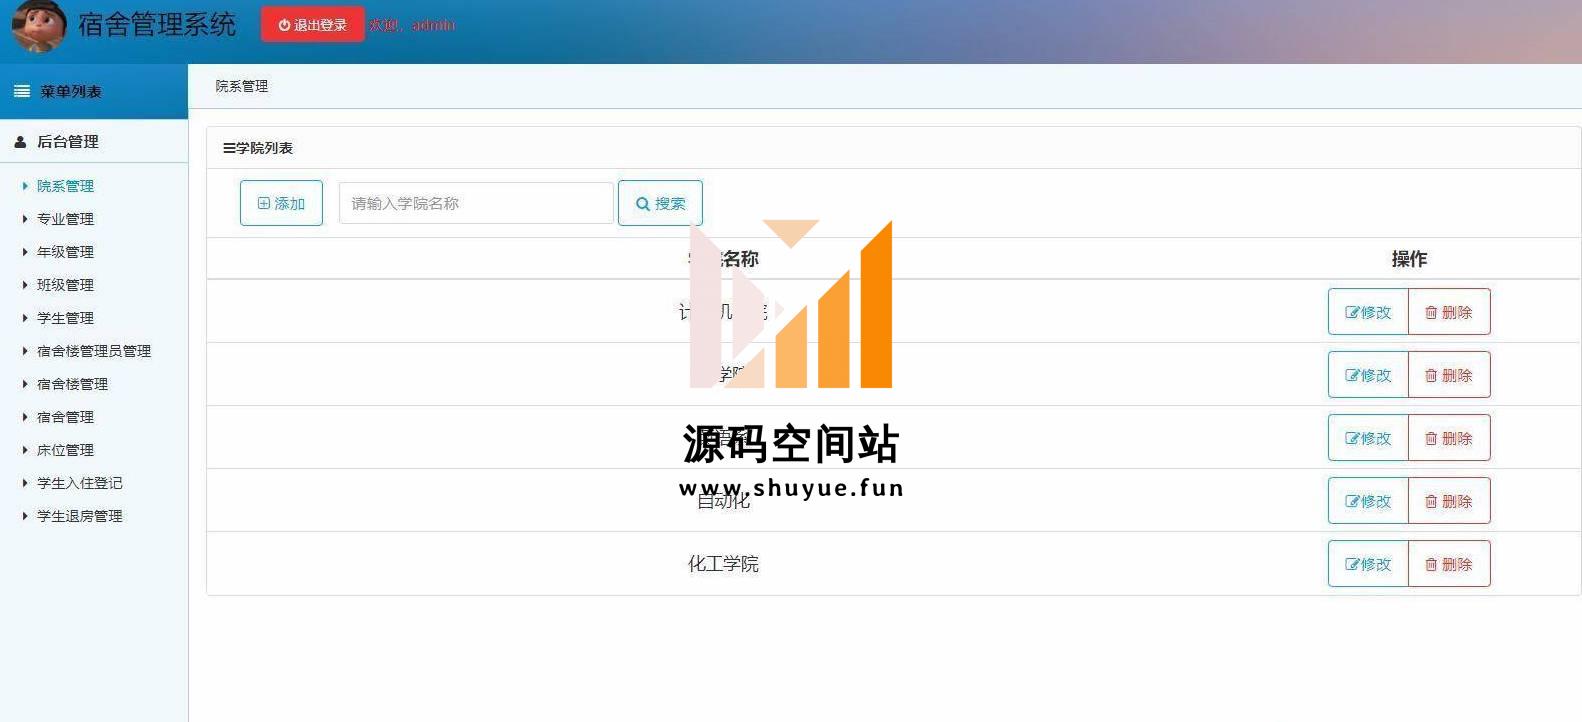
Task: Go to 床位管理 page
Action: click(65, 450)
